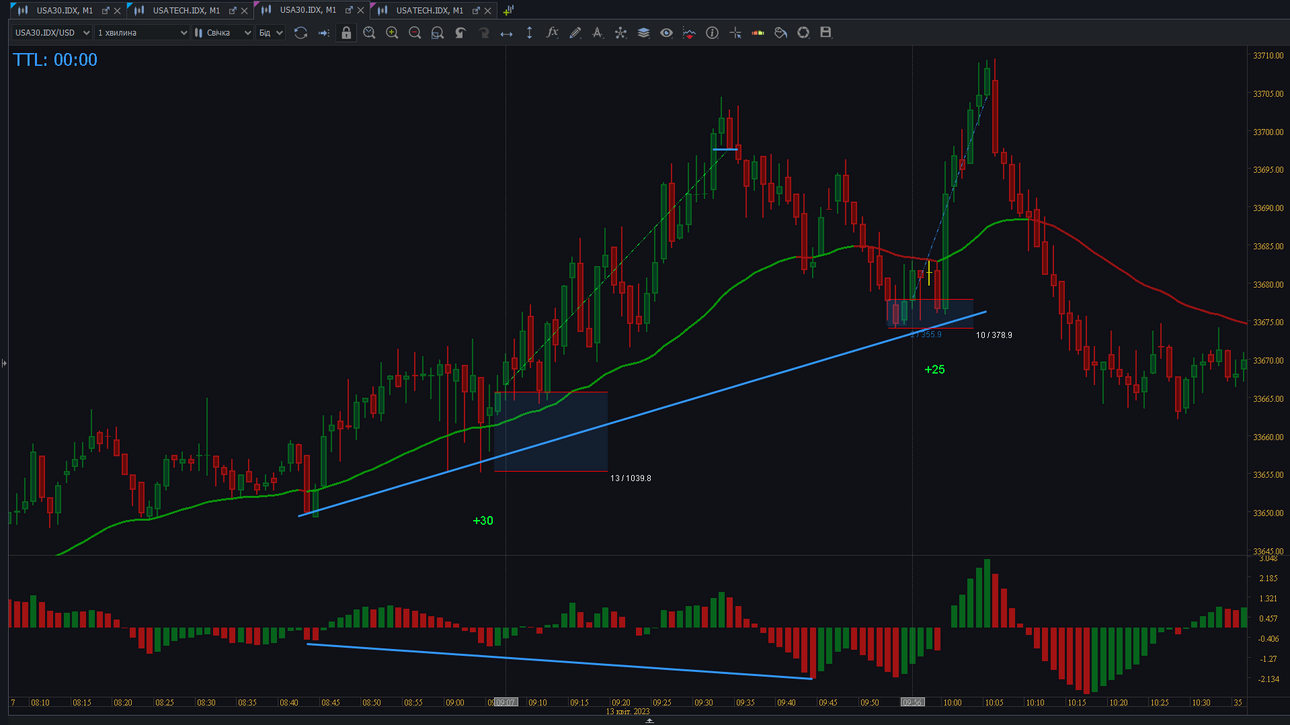Click the red-filled chart line icon
Viewport: 1290px width, 725px height.
point(689,33)
